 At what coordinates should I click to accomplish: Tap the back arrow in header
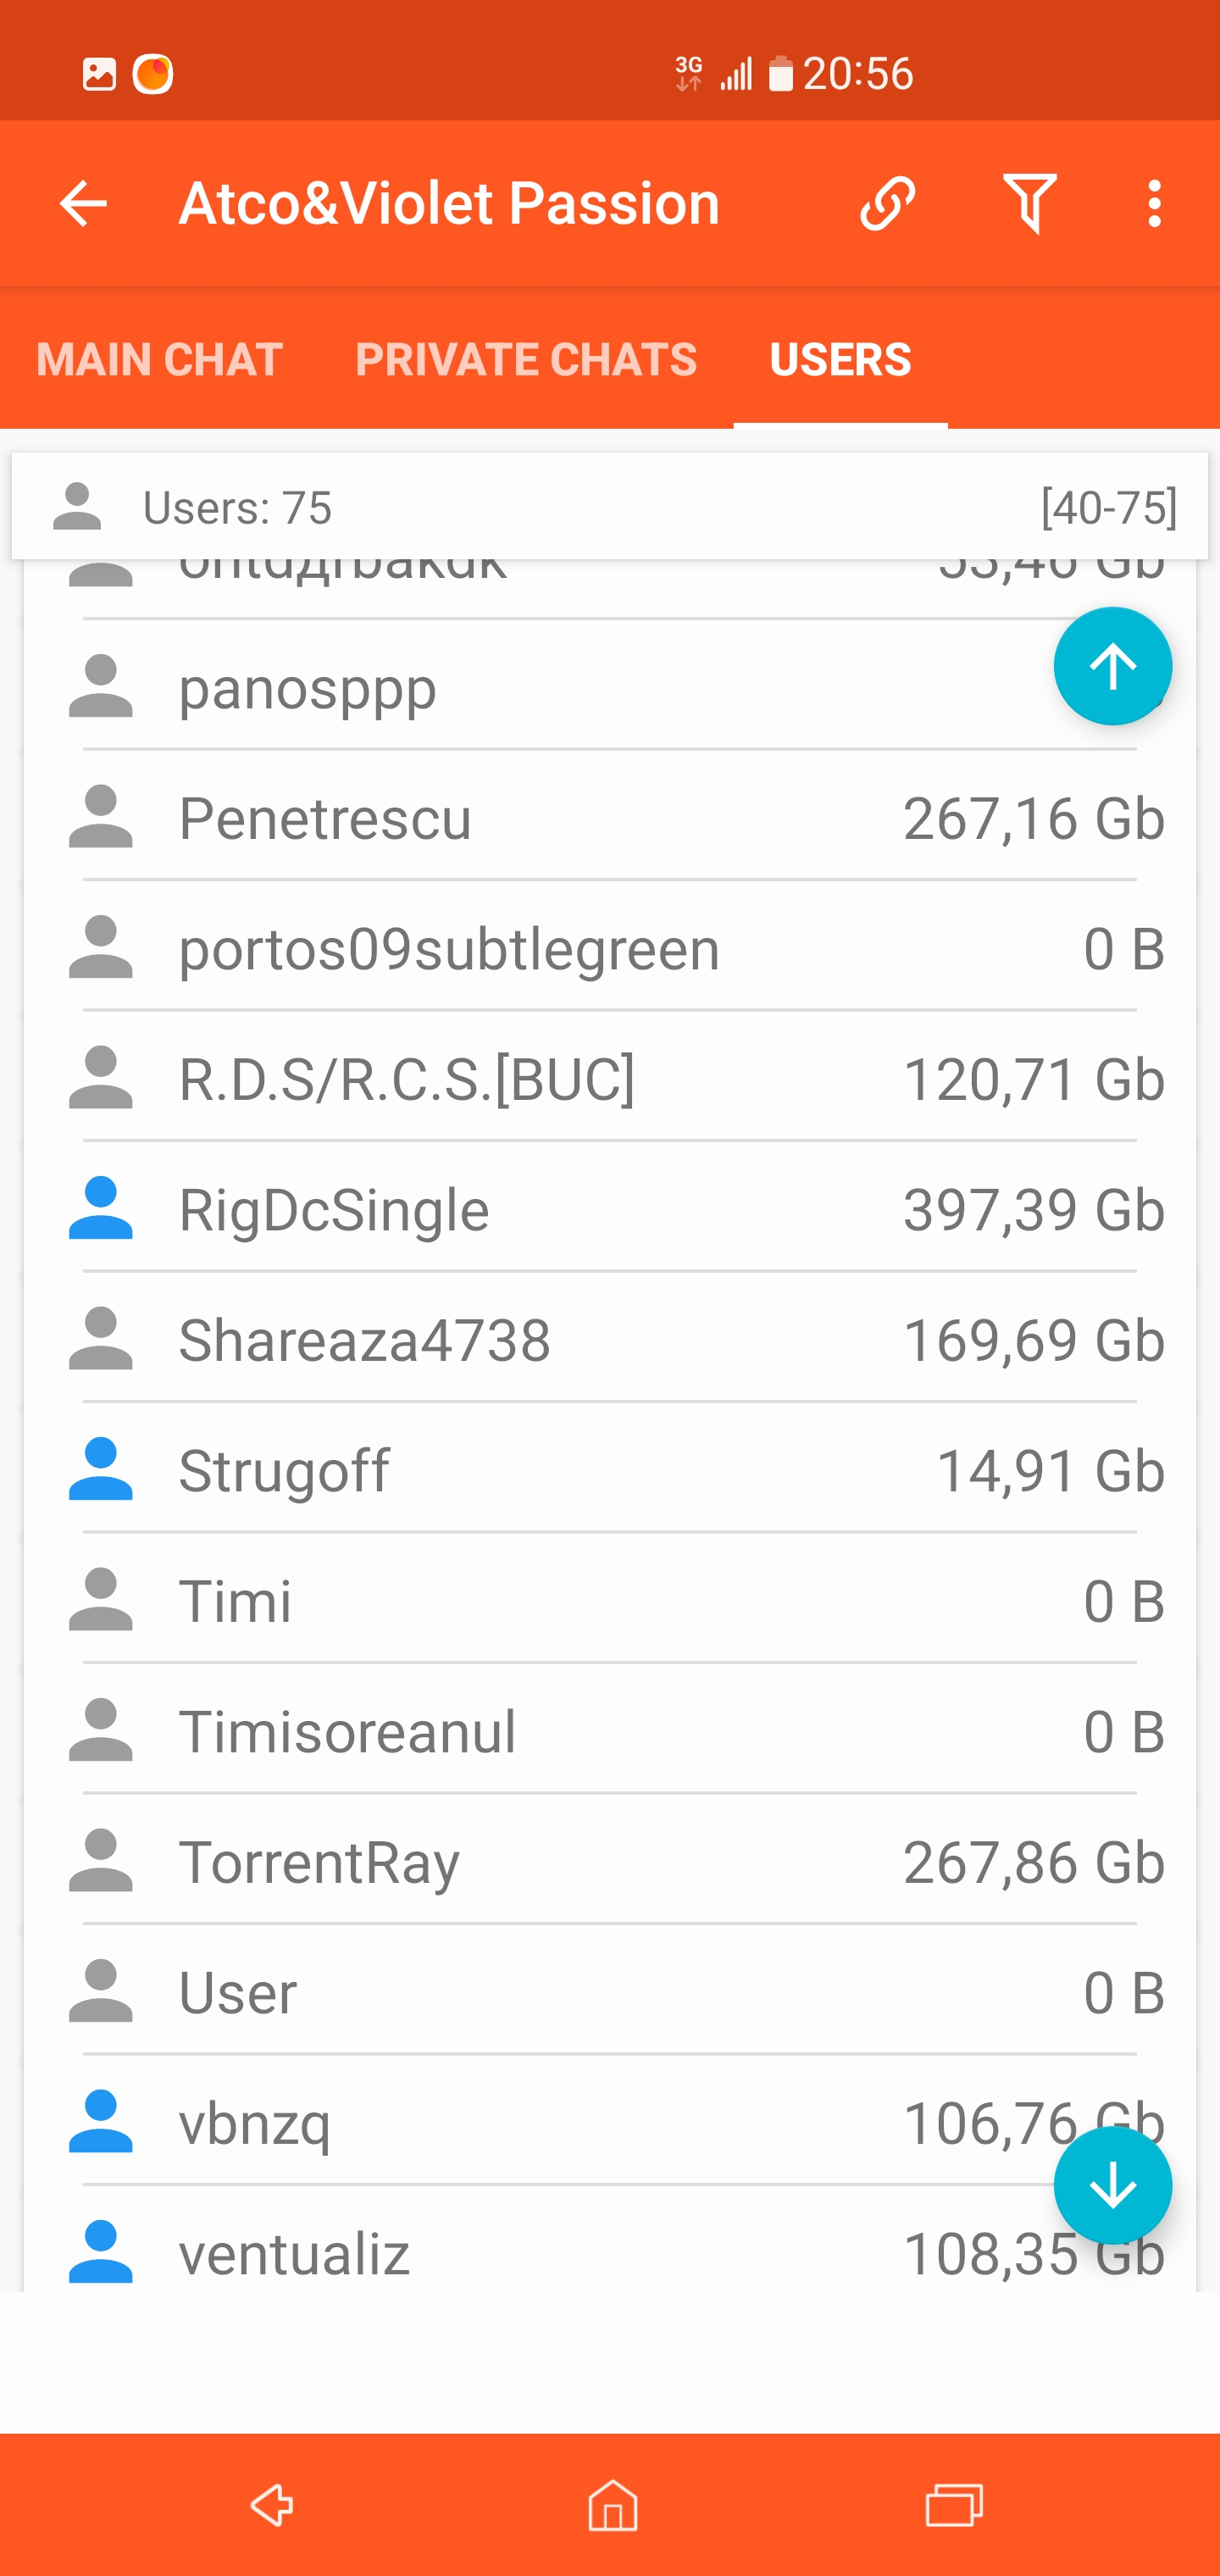pos(83,204)
